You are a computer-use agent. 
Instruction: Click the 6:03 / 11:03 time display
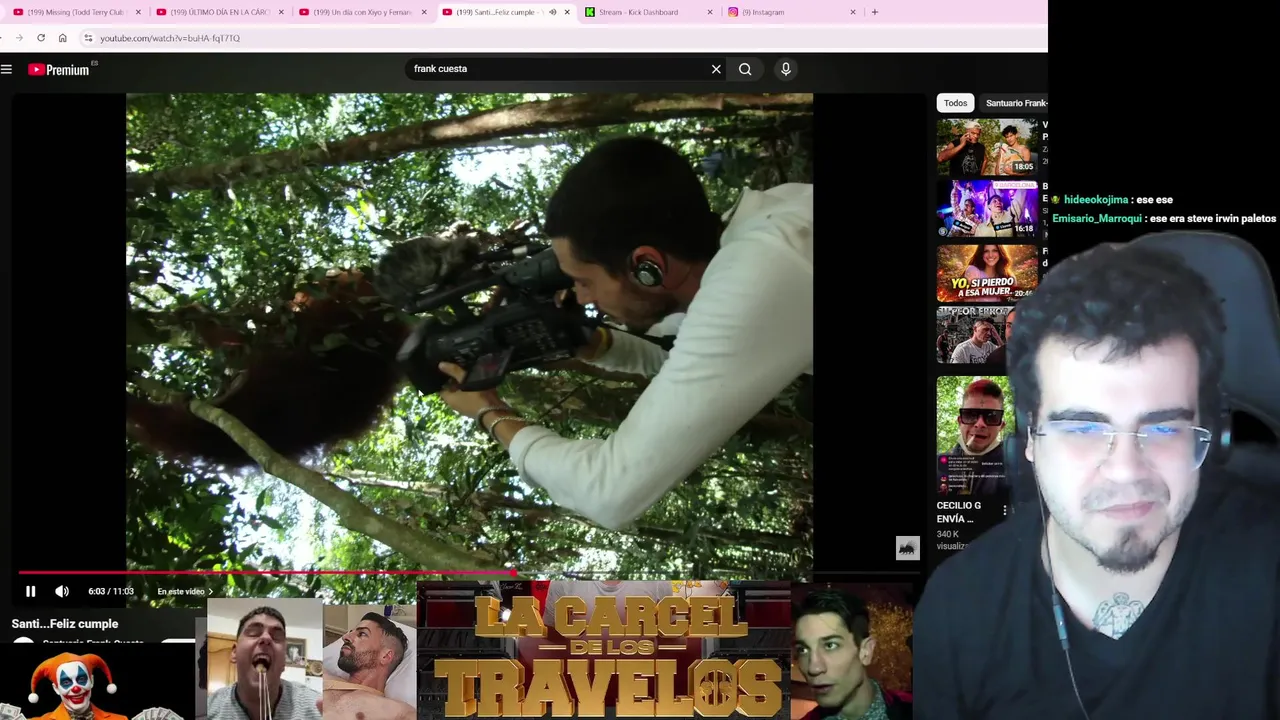point(110,591)
